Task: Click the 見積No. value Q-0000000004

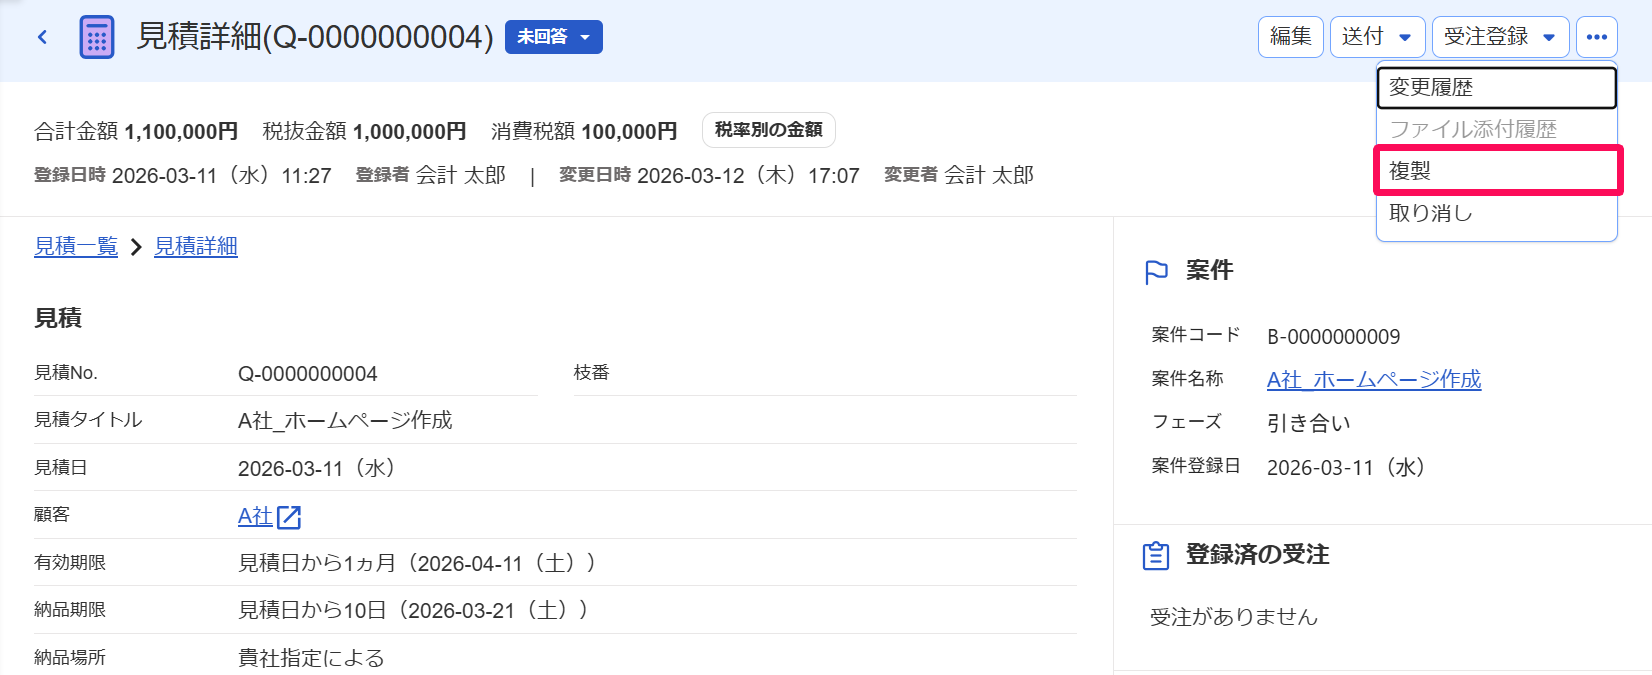Action: point(308,374)
